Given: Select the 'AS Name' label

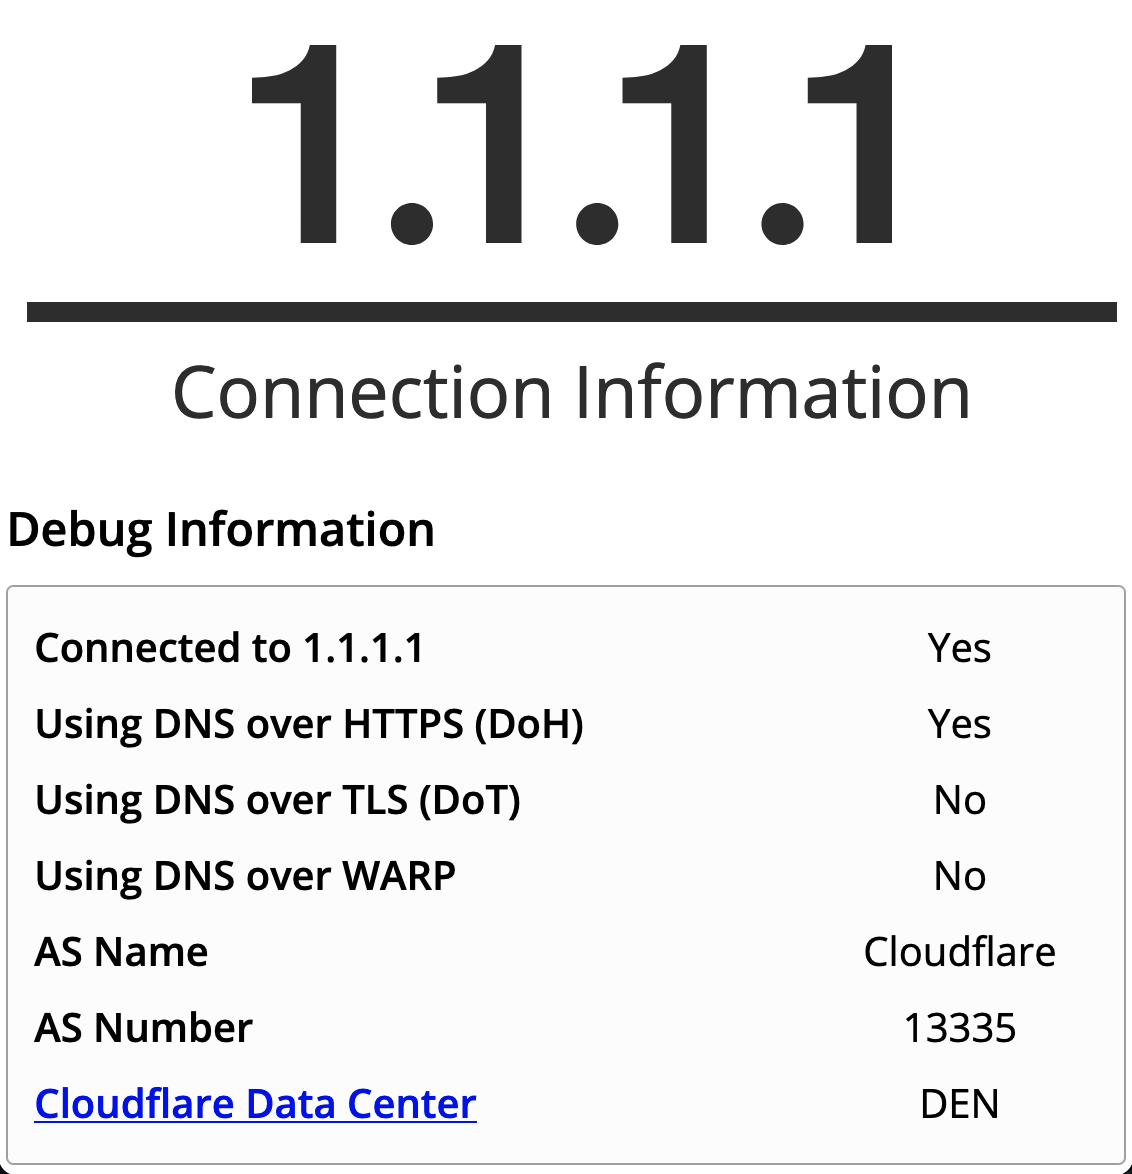Looking at the screenshot, I should (x=121, y=952).
